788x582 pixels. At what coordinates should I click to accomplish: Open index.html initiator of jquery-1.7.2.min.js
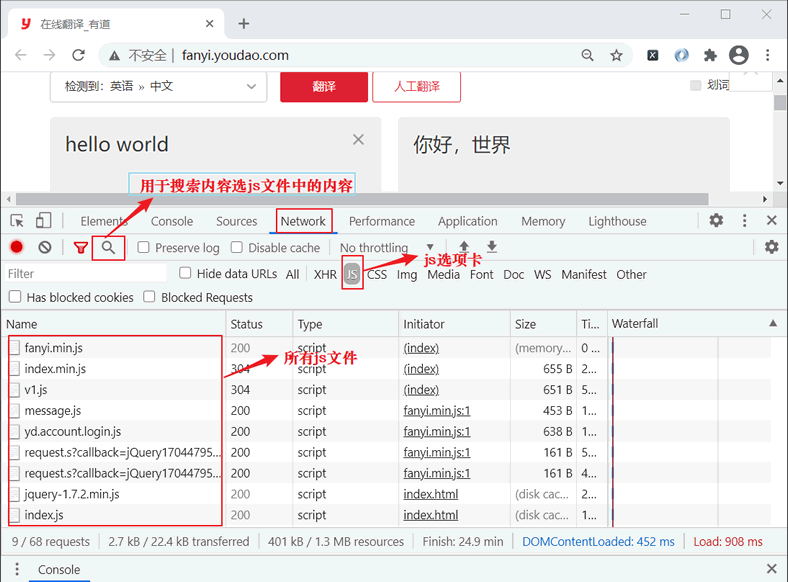pos(431,494)
